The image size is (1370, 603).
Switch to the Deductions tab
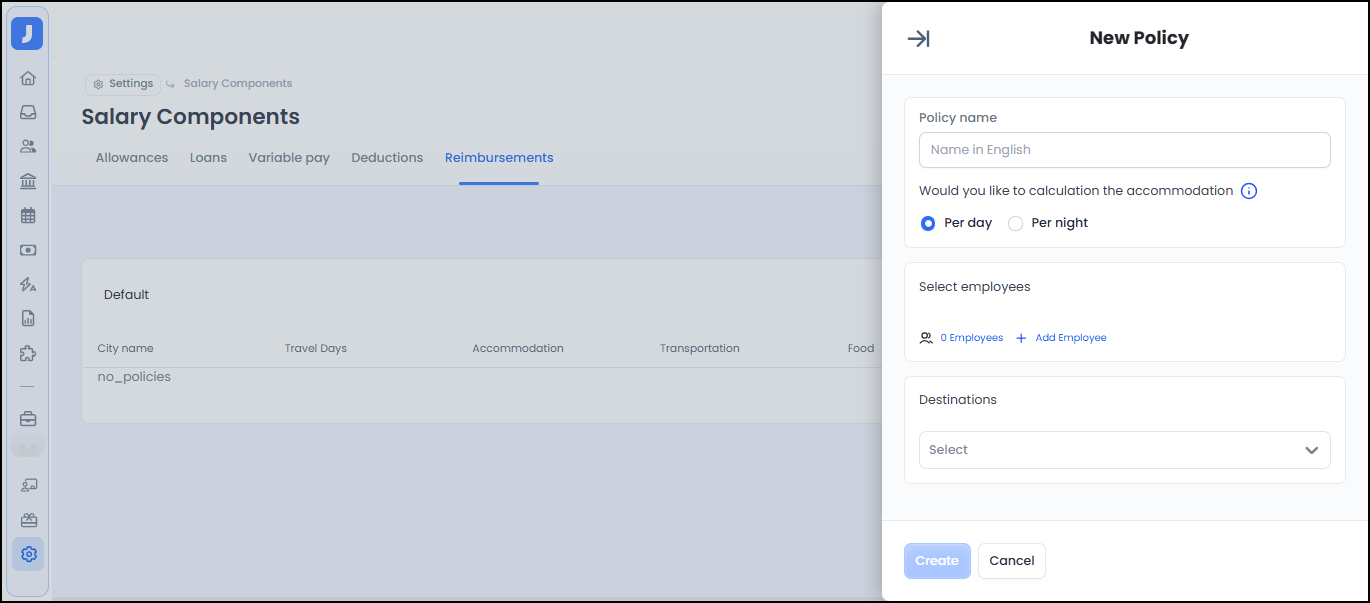pyautogui.click(x=387, y=158)
